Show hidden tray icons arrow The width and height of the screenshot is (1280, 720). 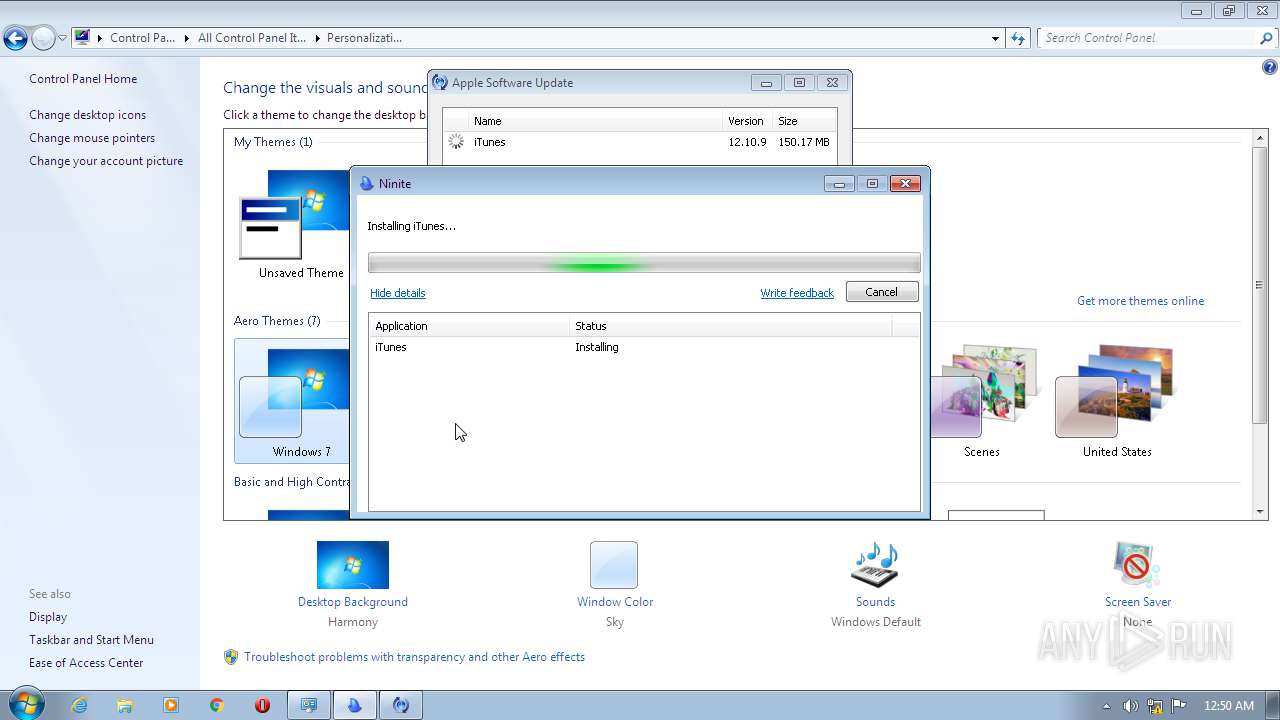(1106, 706)
